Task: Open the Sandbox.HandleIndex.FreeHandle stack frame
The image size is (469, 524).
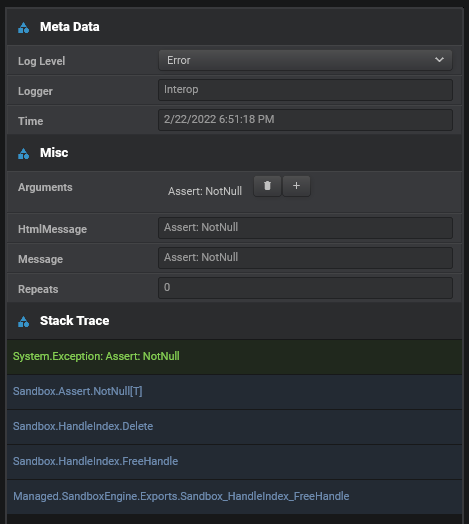Action: pos(234,462)
